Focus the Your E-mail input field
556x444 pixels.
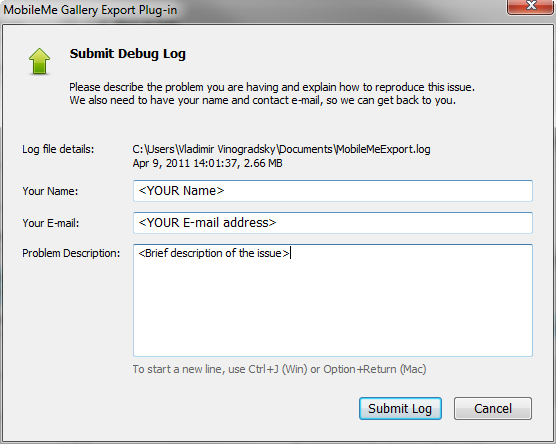pyautogui.click(x=333, y=223)
